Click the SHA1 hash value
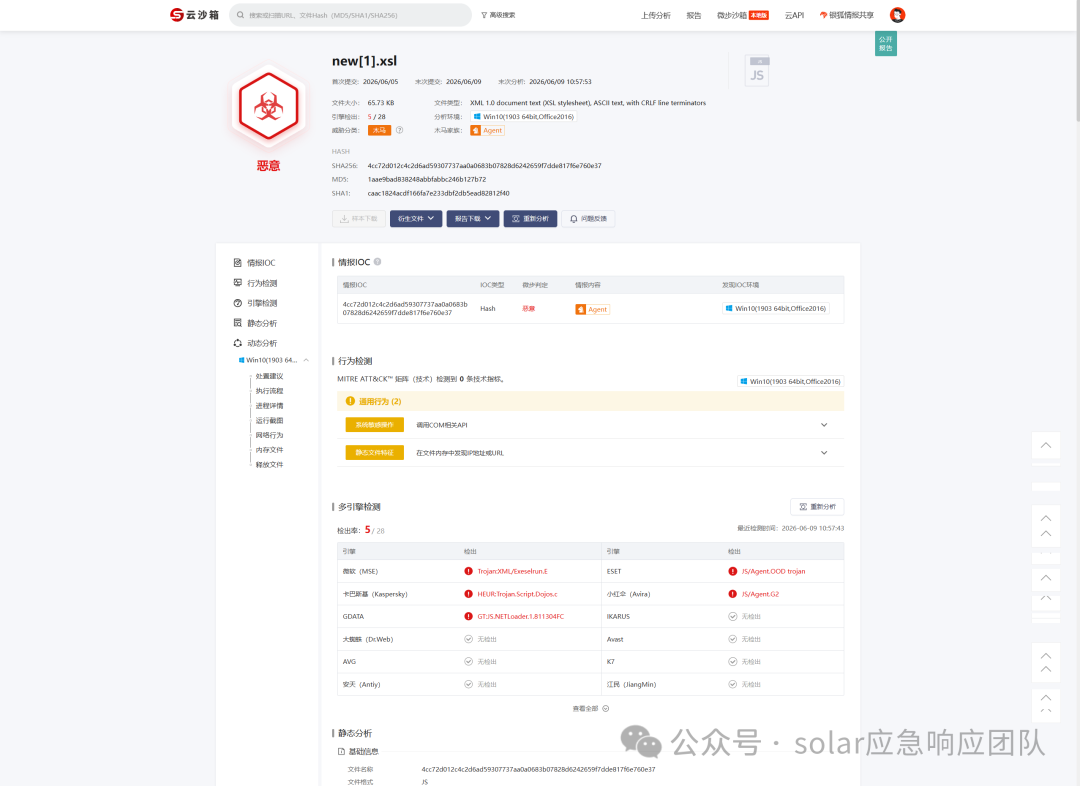The image size is (1080, 786). click(438, 193)
